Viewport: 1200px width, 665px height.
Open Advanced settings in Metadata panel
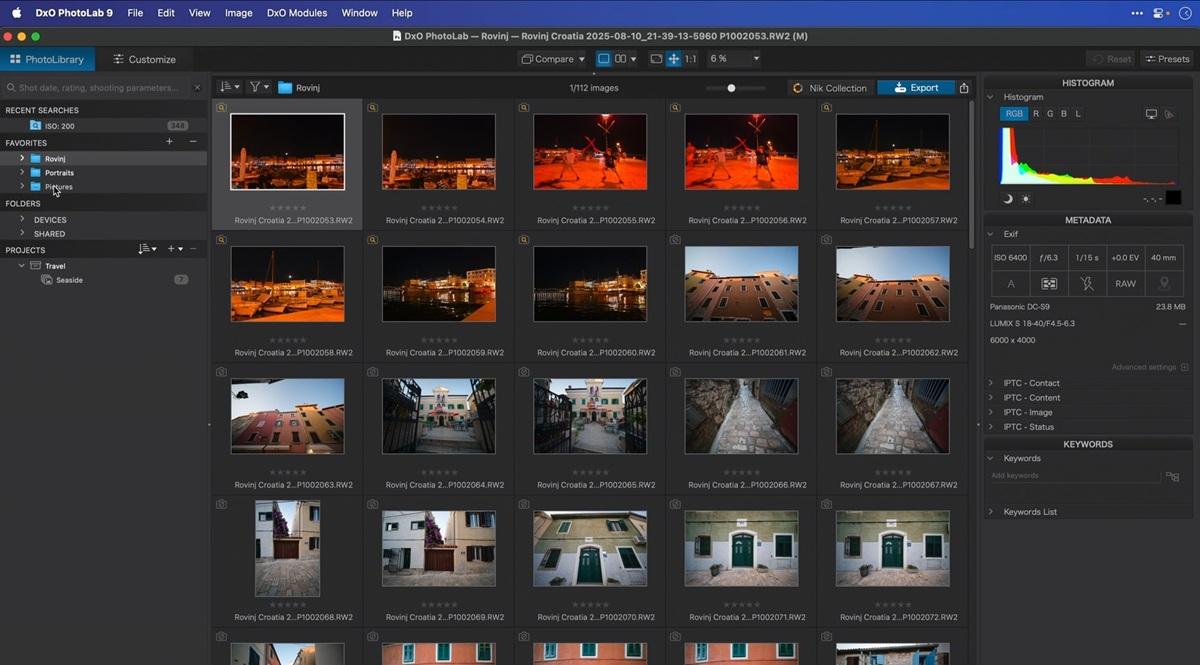tap(1150, 367)
